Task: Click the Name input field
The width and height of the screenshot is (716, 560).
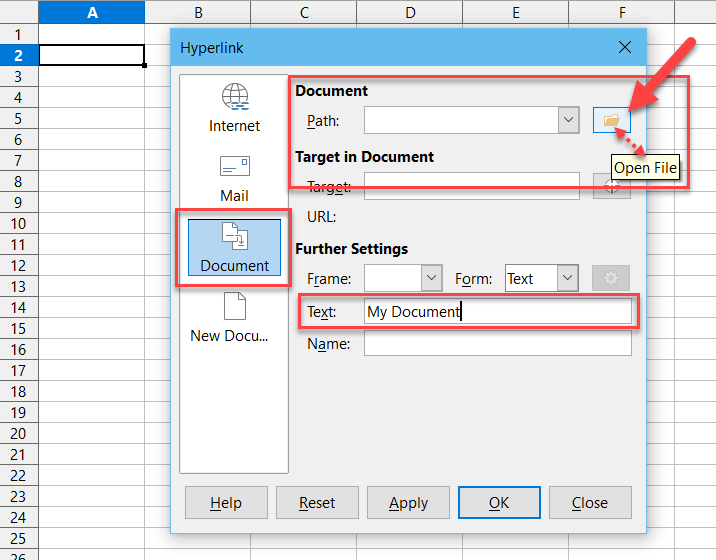Action: point(498,343)
